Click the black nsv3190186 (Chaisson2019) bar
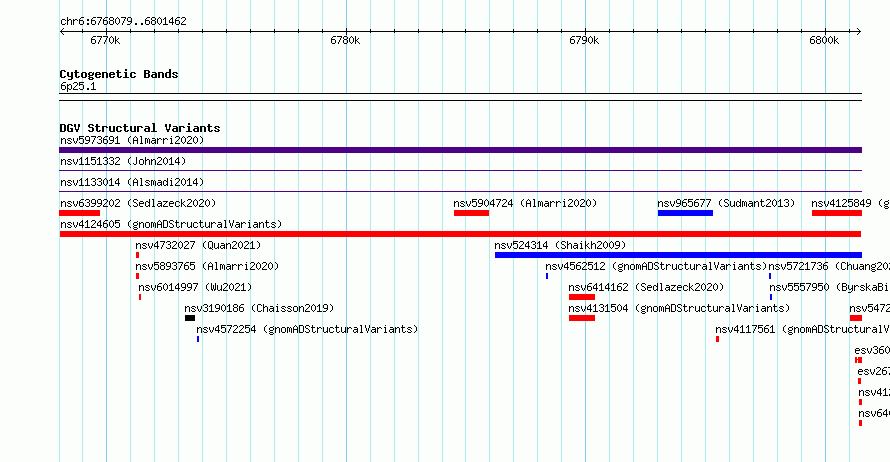 tap(190, 318)
